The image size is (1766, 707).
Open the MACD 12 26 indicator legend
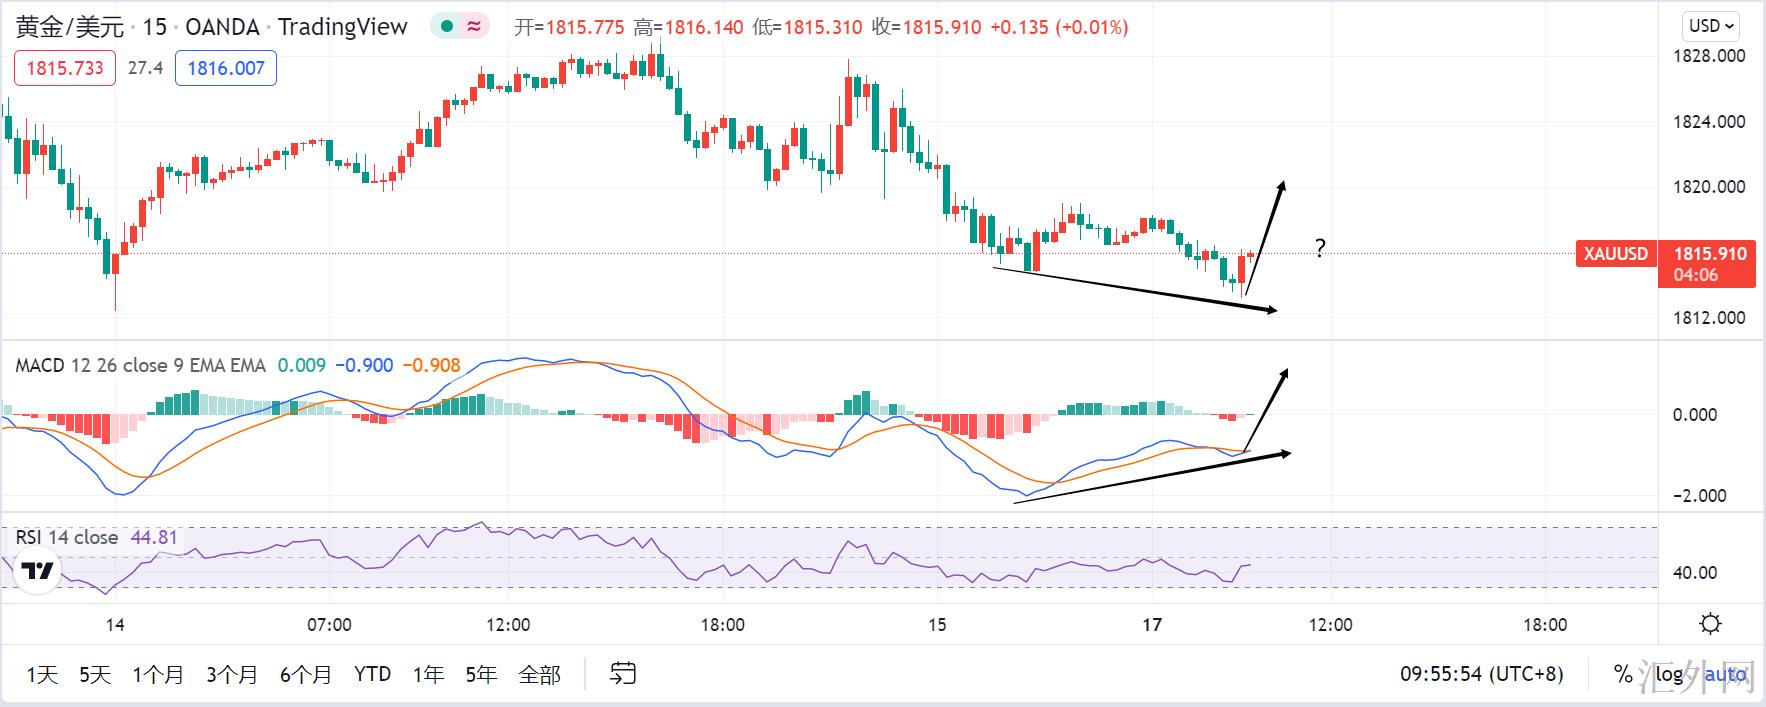point(140,365)
